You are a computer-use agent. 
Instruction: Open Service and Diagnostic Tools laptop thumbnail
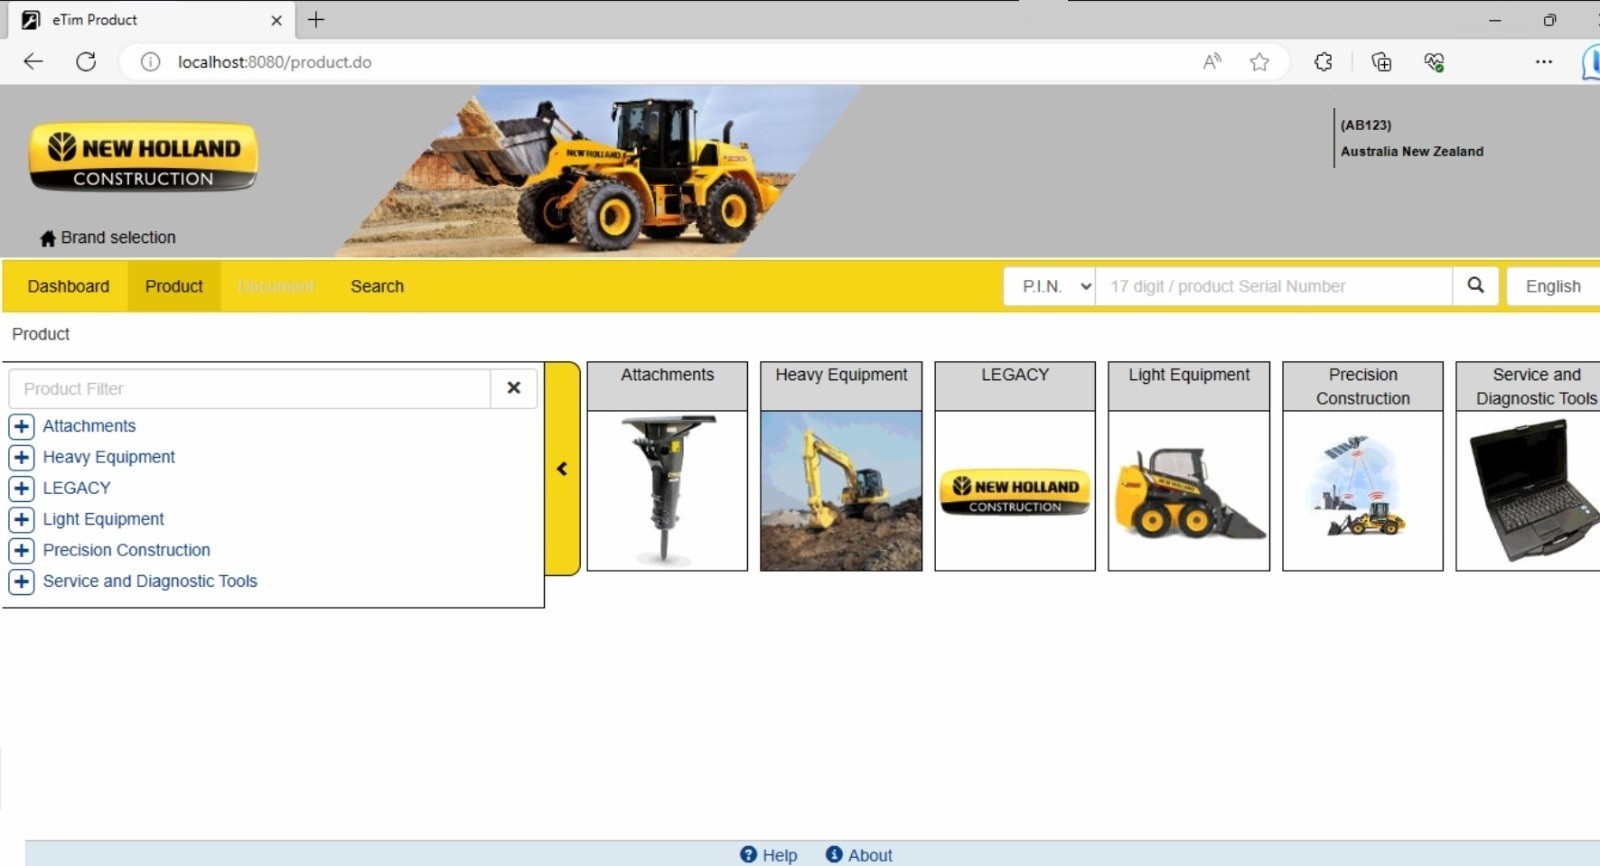pyautogui.click(x=1529, y=491)
